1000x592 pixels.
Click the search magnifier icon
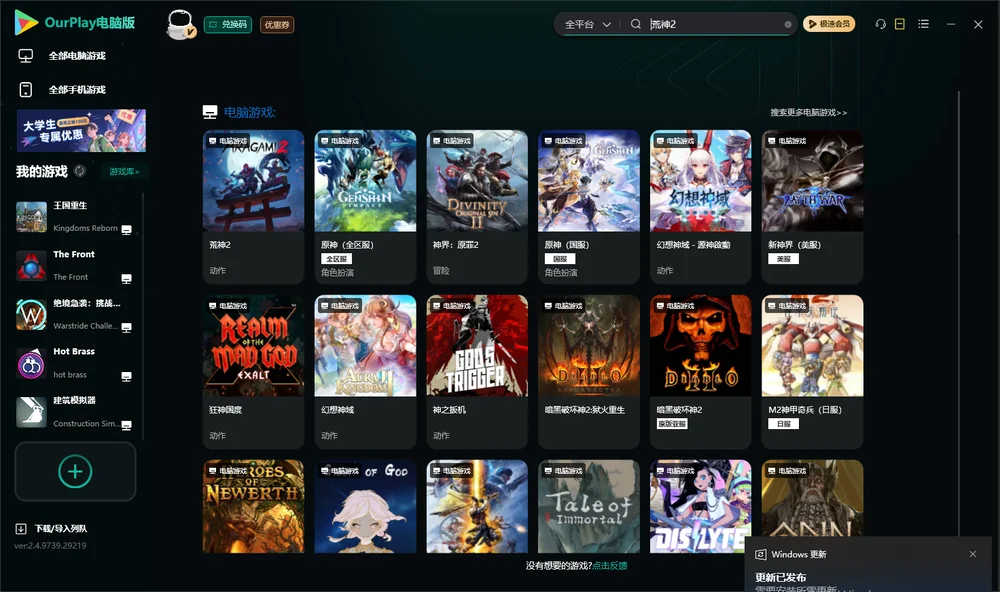coord(636,24)
